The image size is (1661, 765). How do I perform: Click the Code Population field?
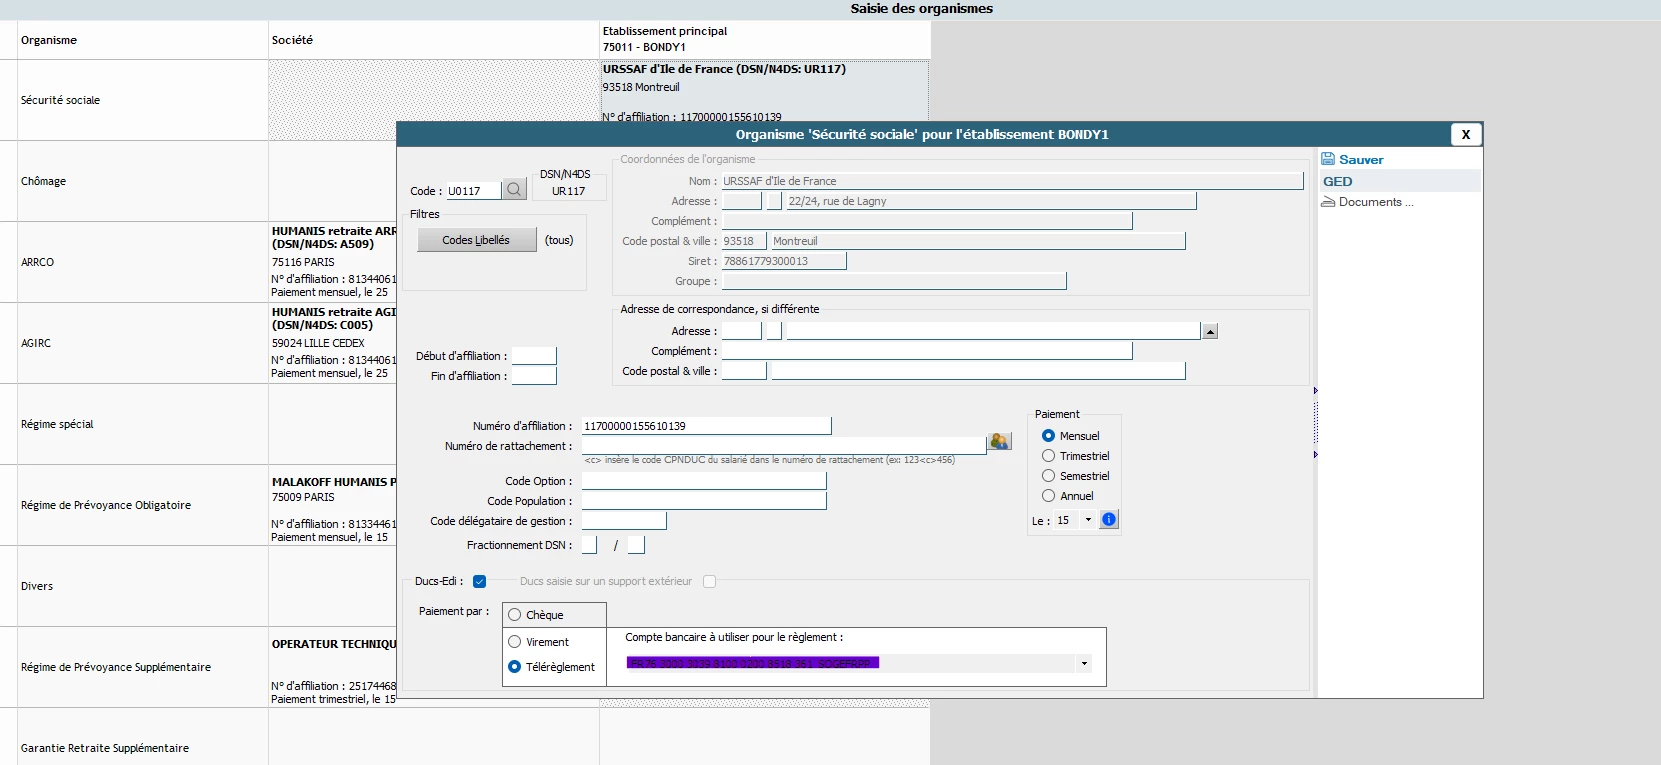point(704,501)
